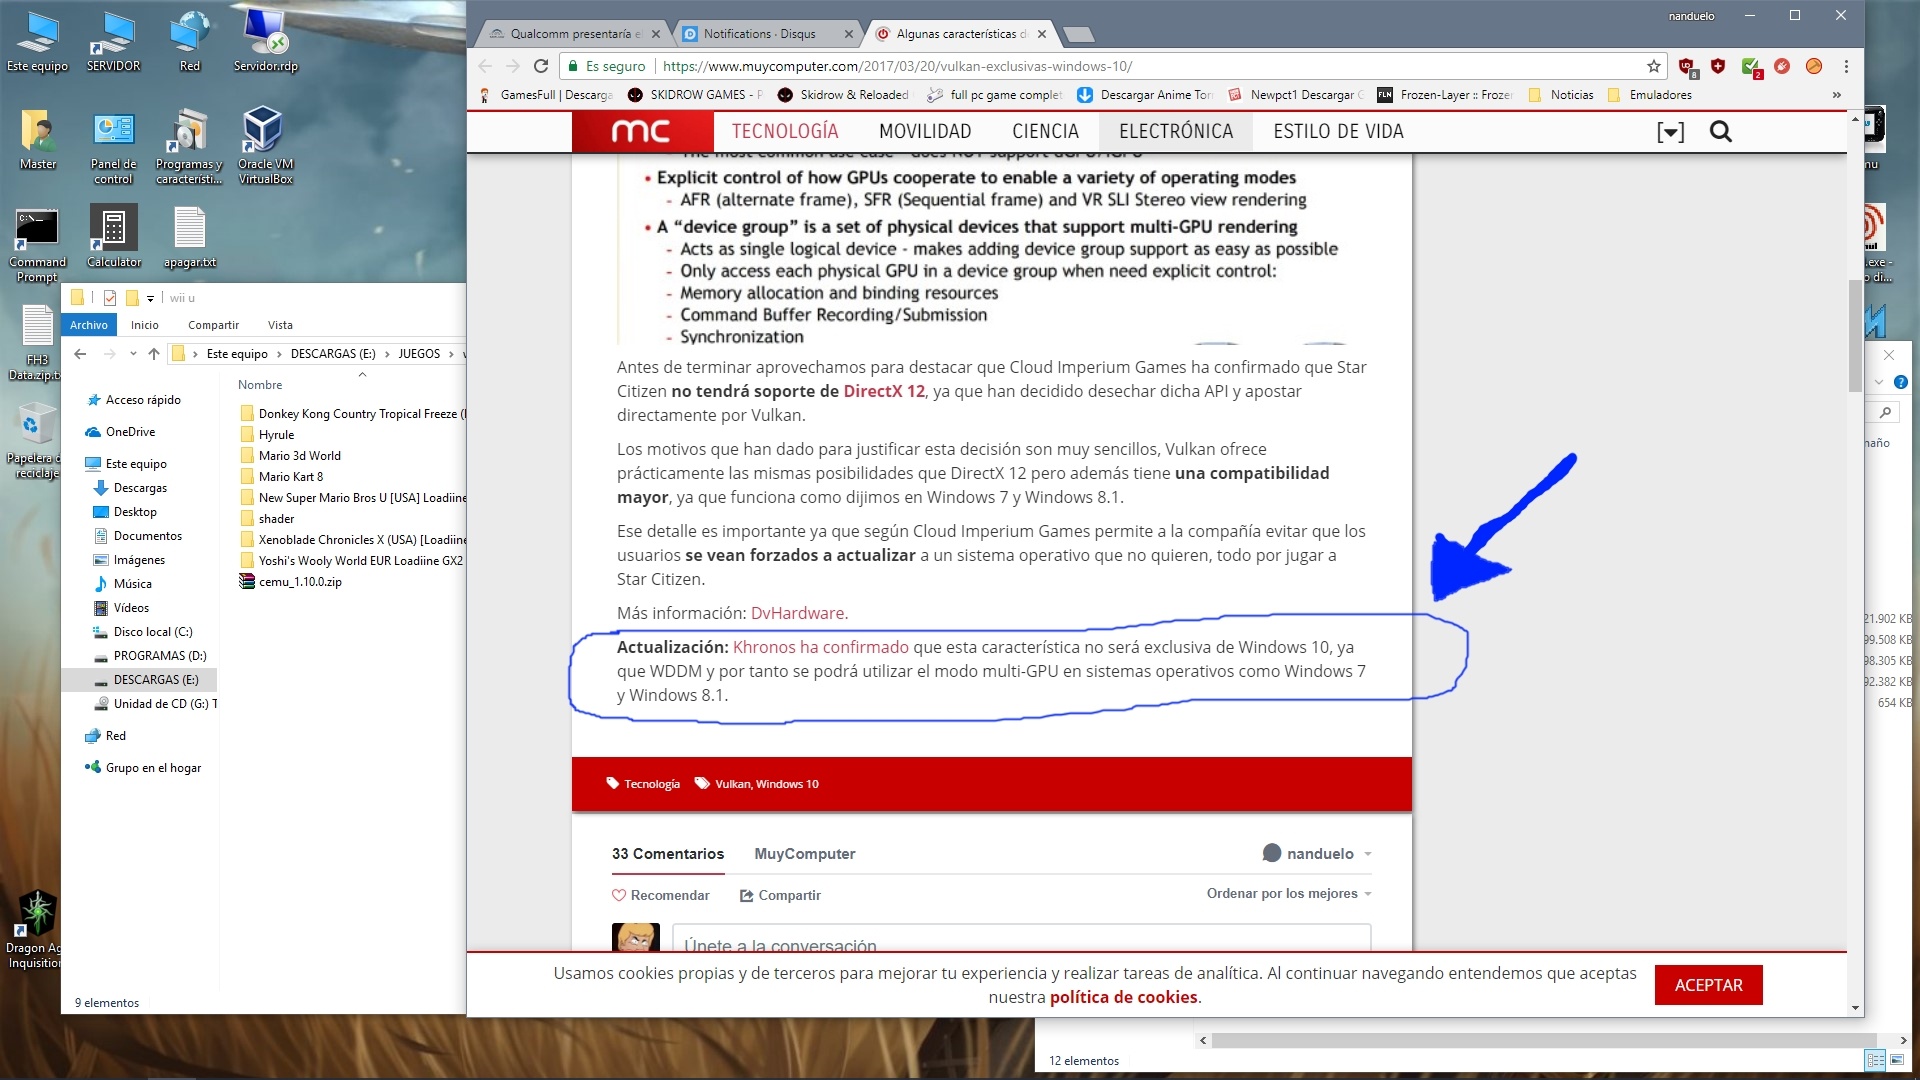Open ESTILO DE VIDA site menu
The height and width of the screenshot is (1080, 1920).
(1338, 131)
